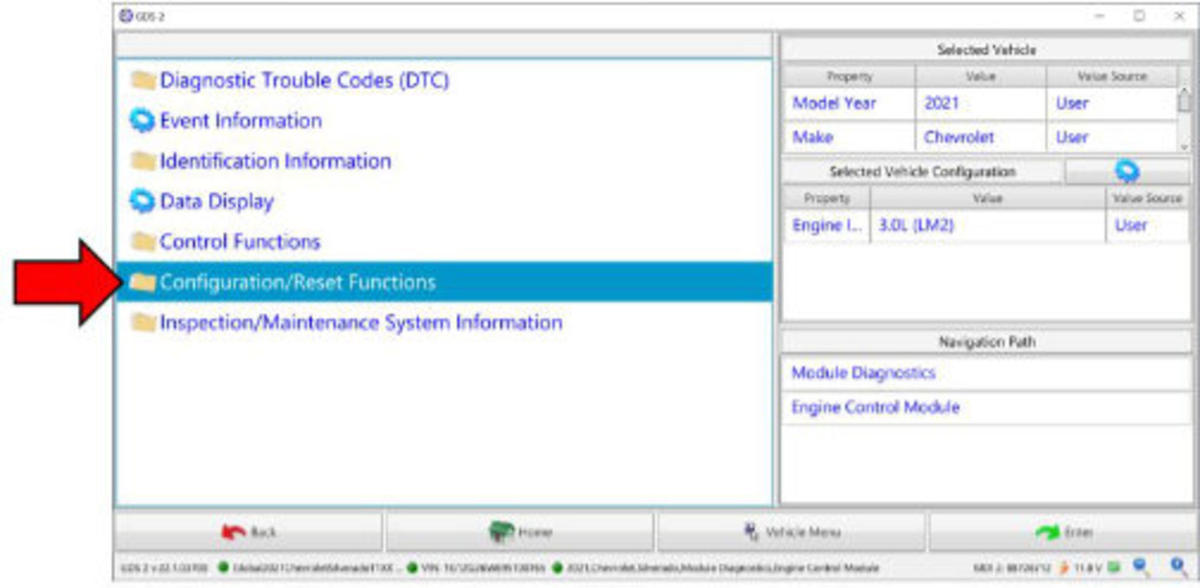The height and width of the screenshot is (588, 1200).
Task: Click the vehicle configuration gear button
Action: tap(1127, 172)
